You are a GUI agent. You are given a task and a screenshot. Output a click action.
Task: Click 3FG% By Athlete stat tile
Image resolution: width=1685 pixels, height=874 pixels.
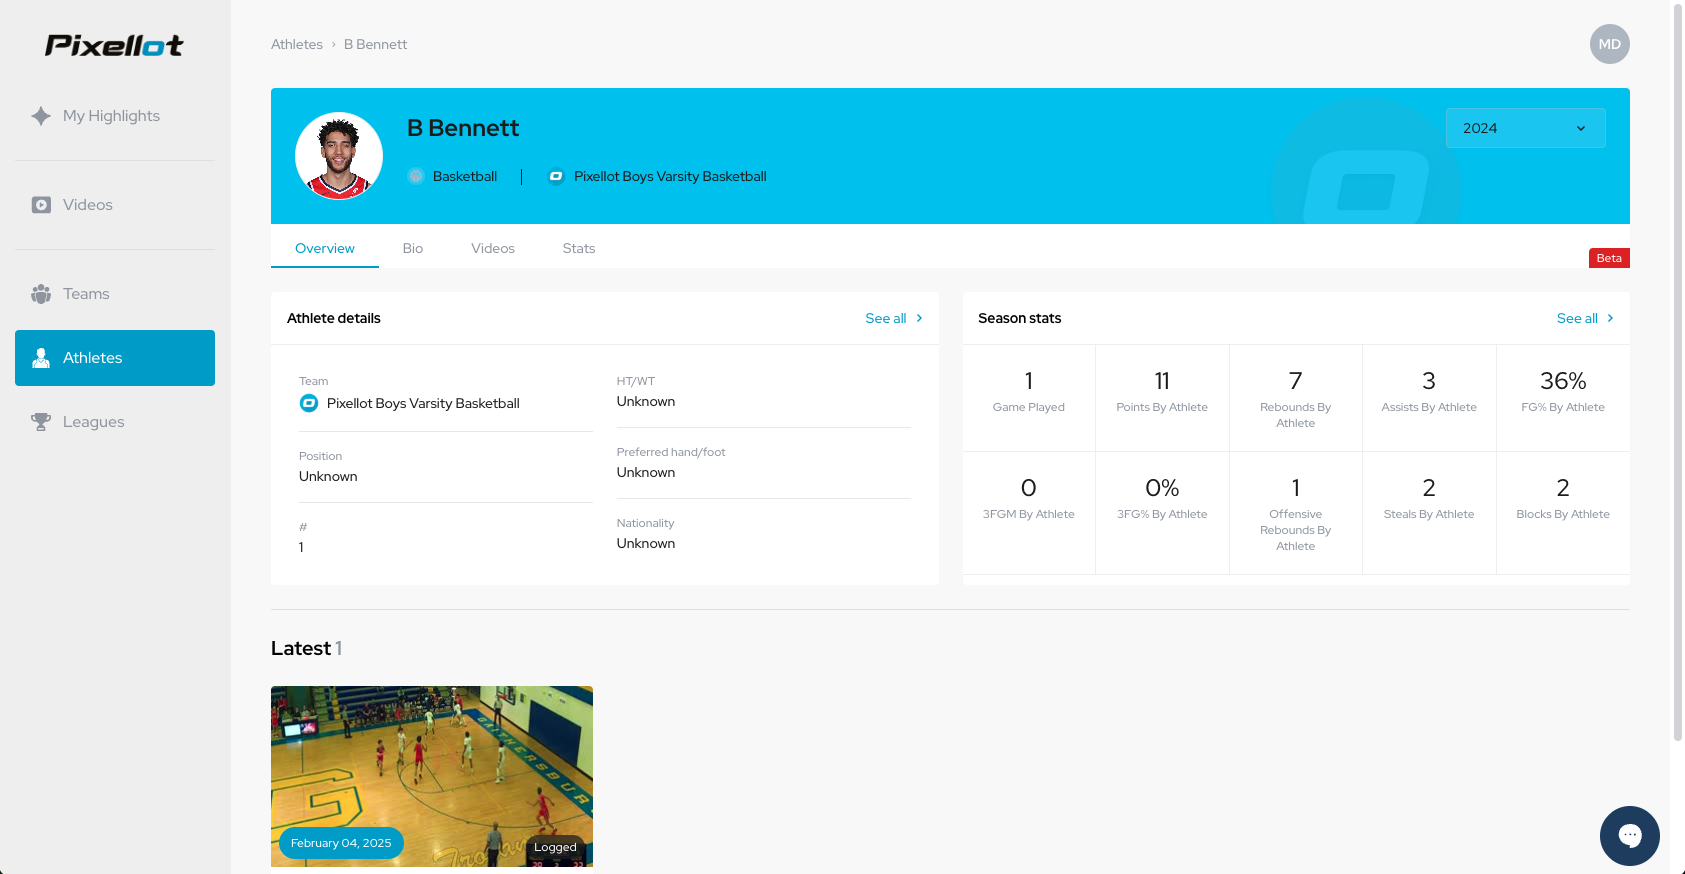[x=1162, y=513]
